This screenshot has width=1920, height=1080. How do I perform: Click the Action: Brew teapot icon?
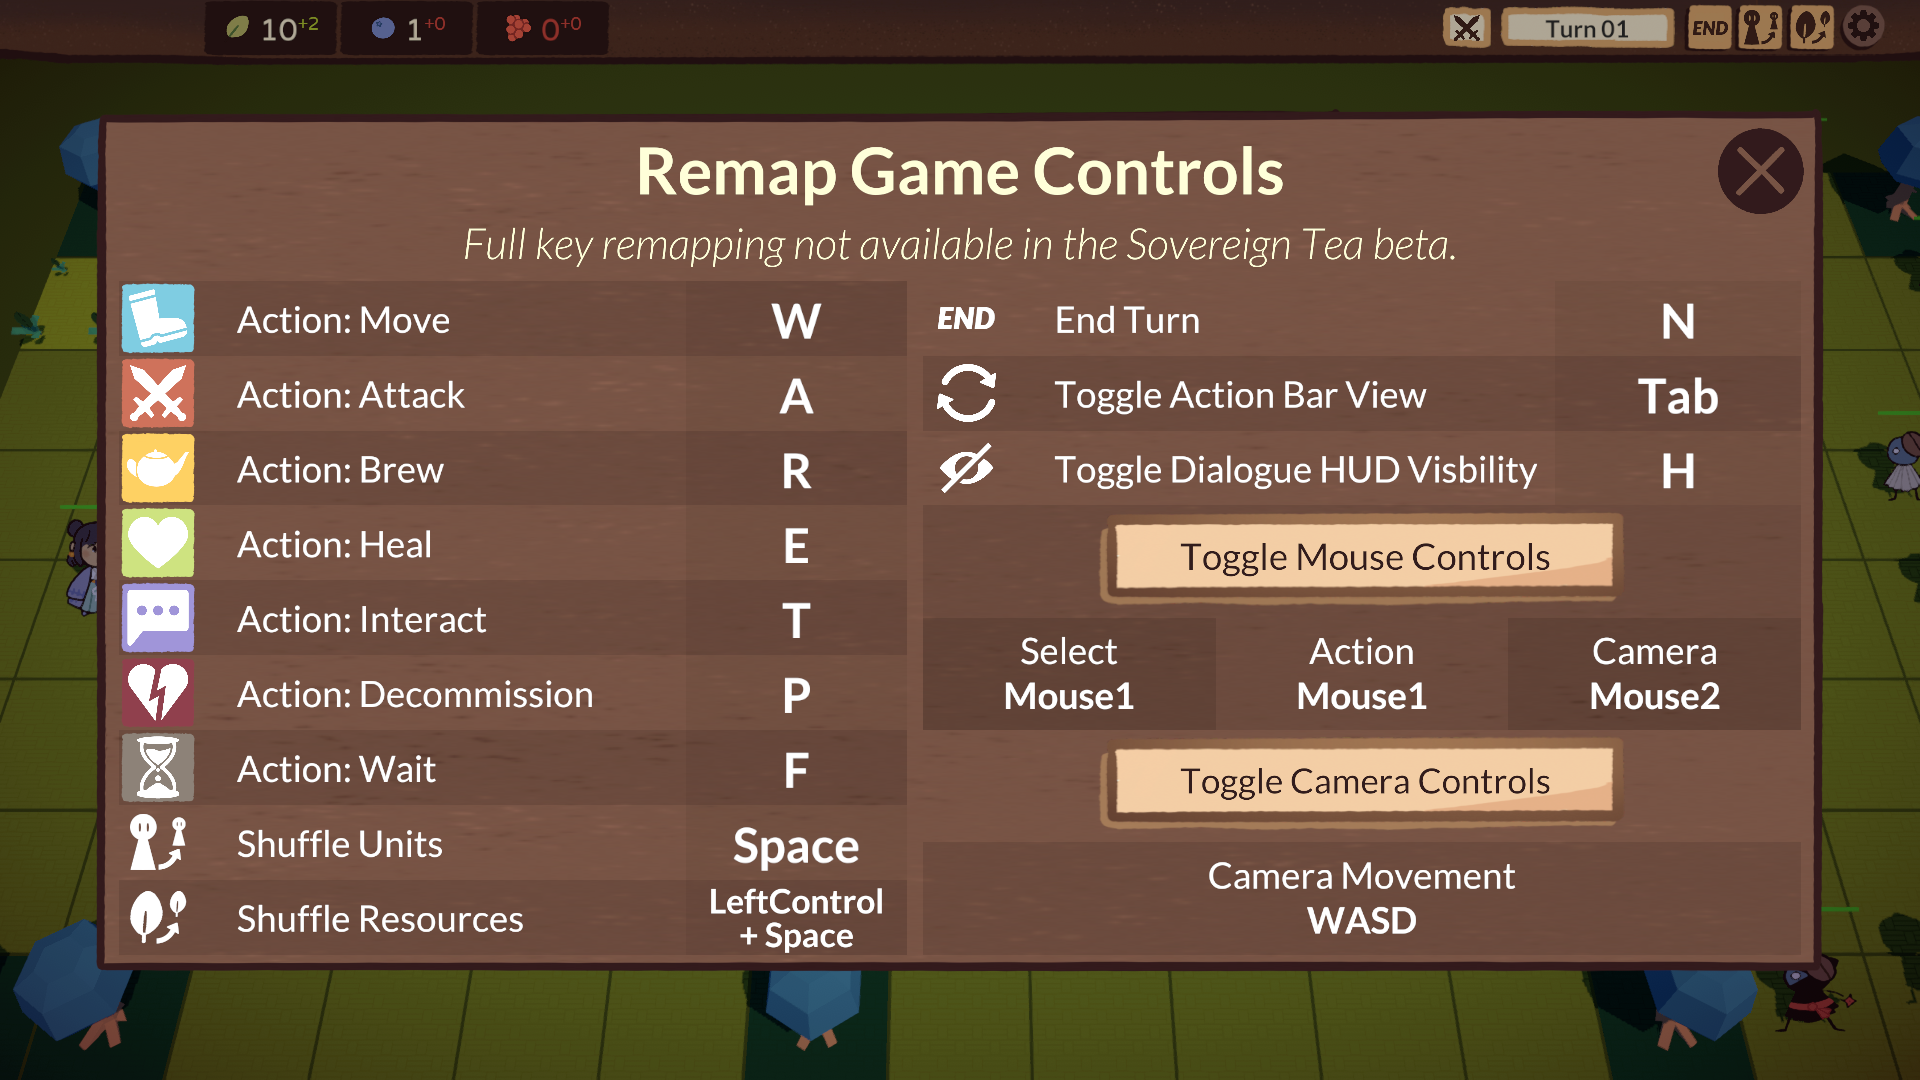pos(160,469)
